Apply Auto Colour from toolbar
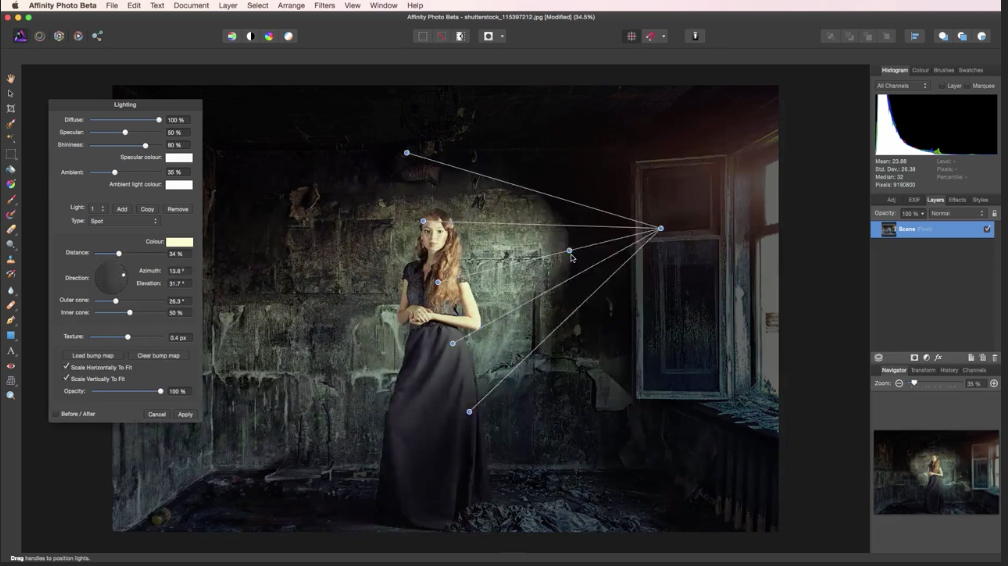Viewport: 1008px width, 566px height. click(269, 36)
